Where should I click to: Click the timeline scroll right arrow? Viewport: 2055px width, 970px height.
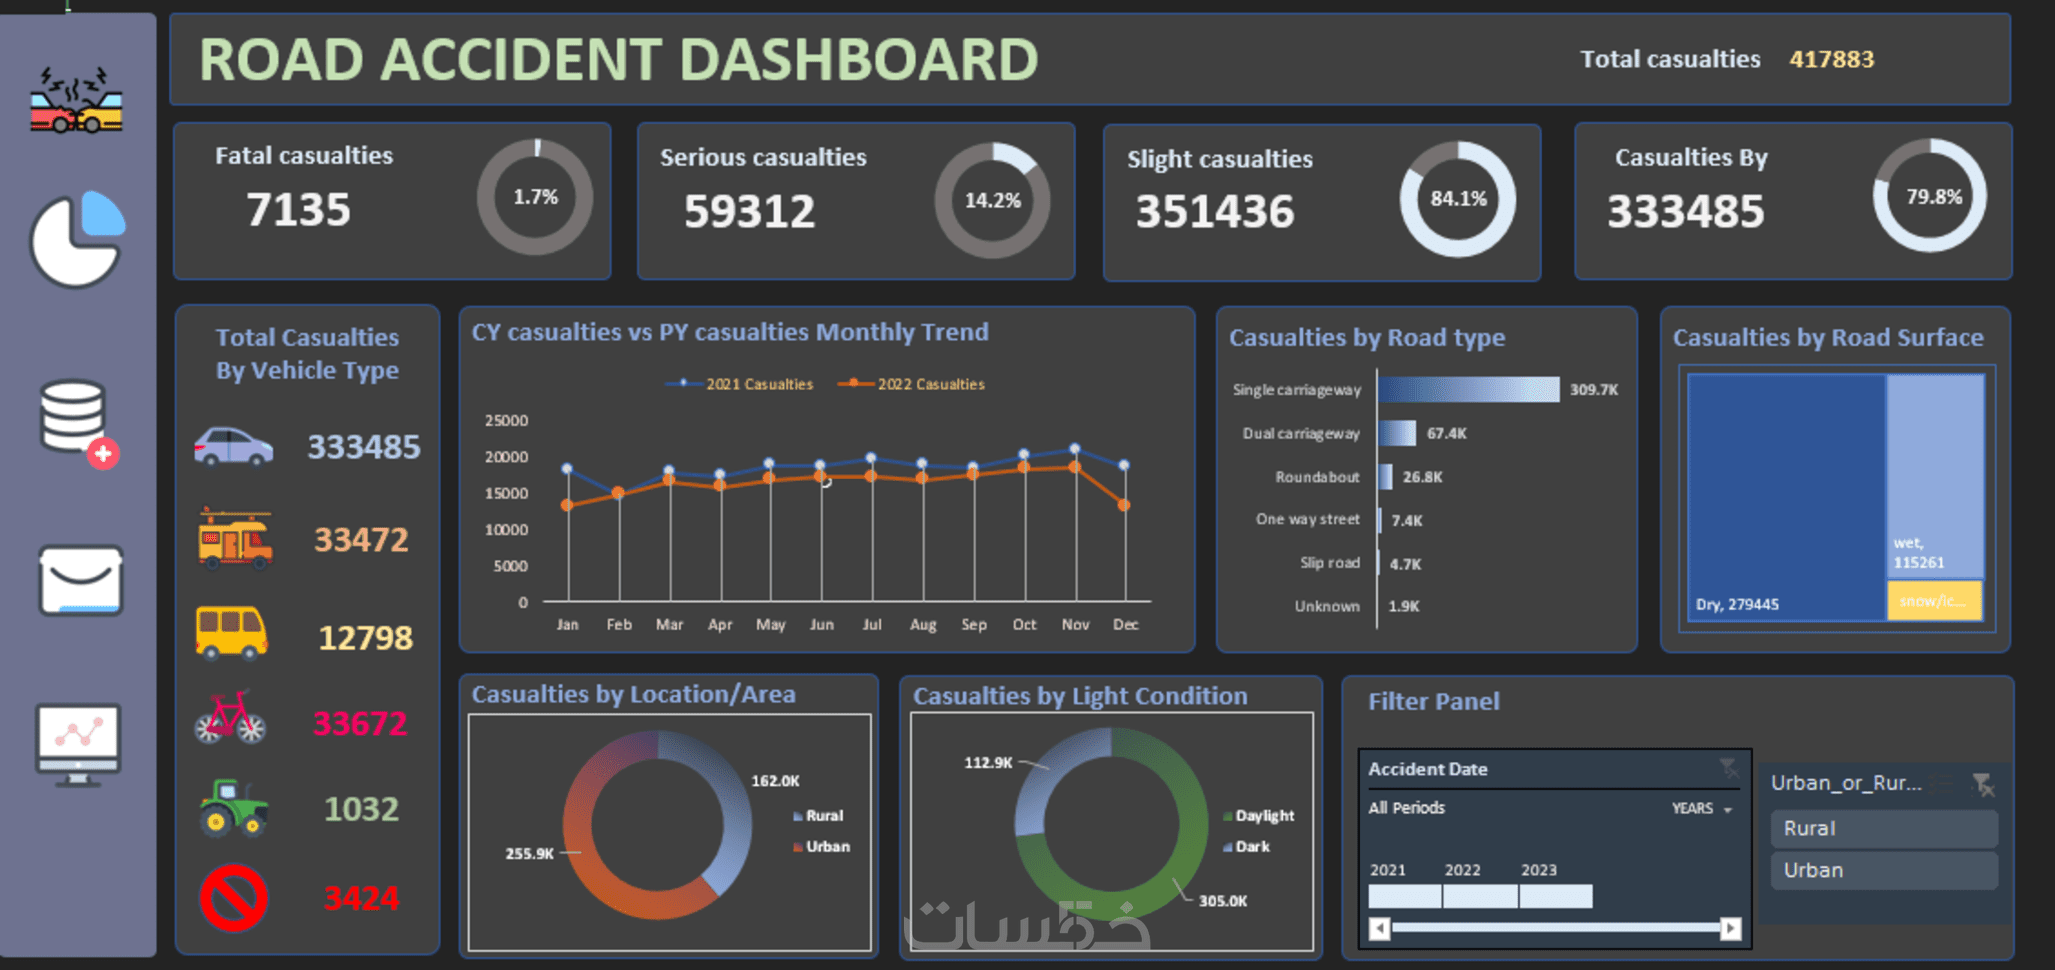click(1730, 929)
